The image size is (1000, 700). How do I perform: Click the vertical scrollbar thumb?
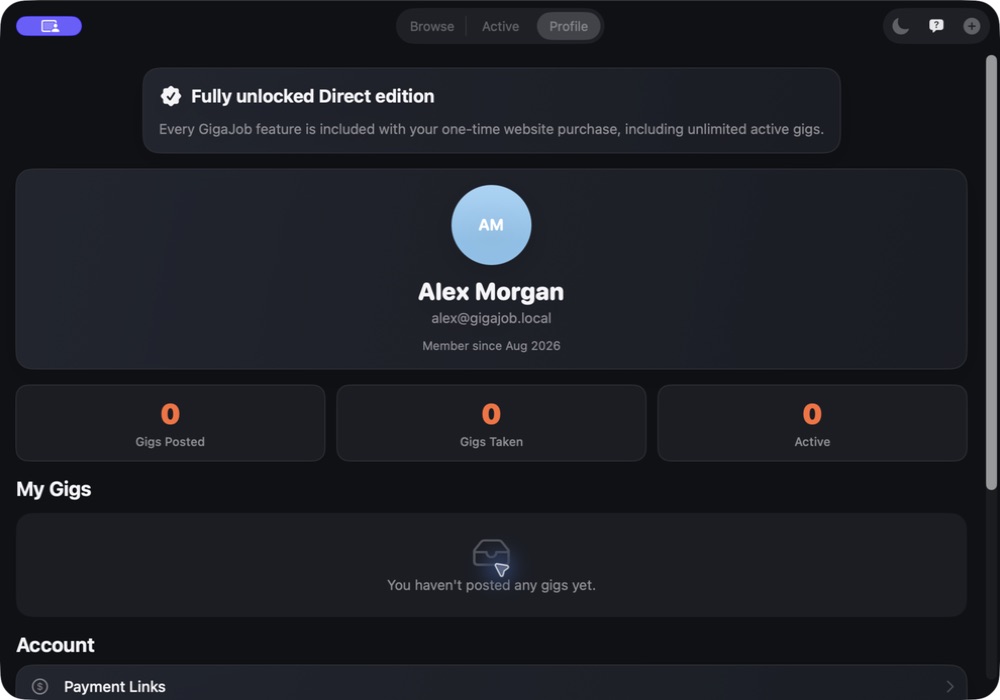pos(991,273)
